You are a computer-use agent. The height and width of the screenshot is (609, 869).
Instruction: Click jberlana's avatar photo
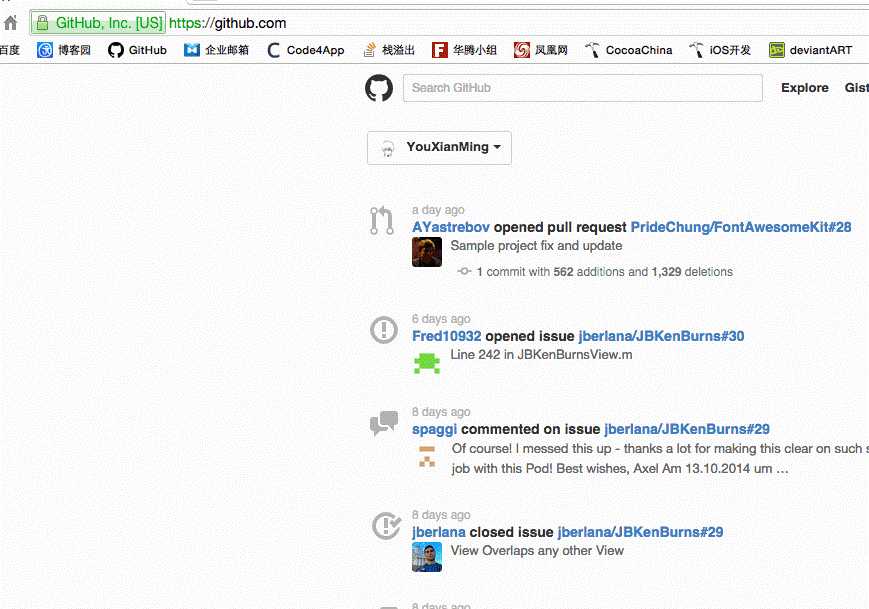click(x=427, y=557)
